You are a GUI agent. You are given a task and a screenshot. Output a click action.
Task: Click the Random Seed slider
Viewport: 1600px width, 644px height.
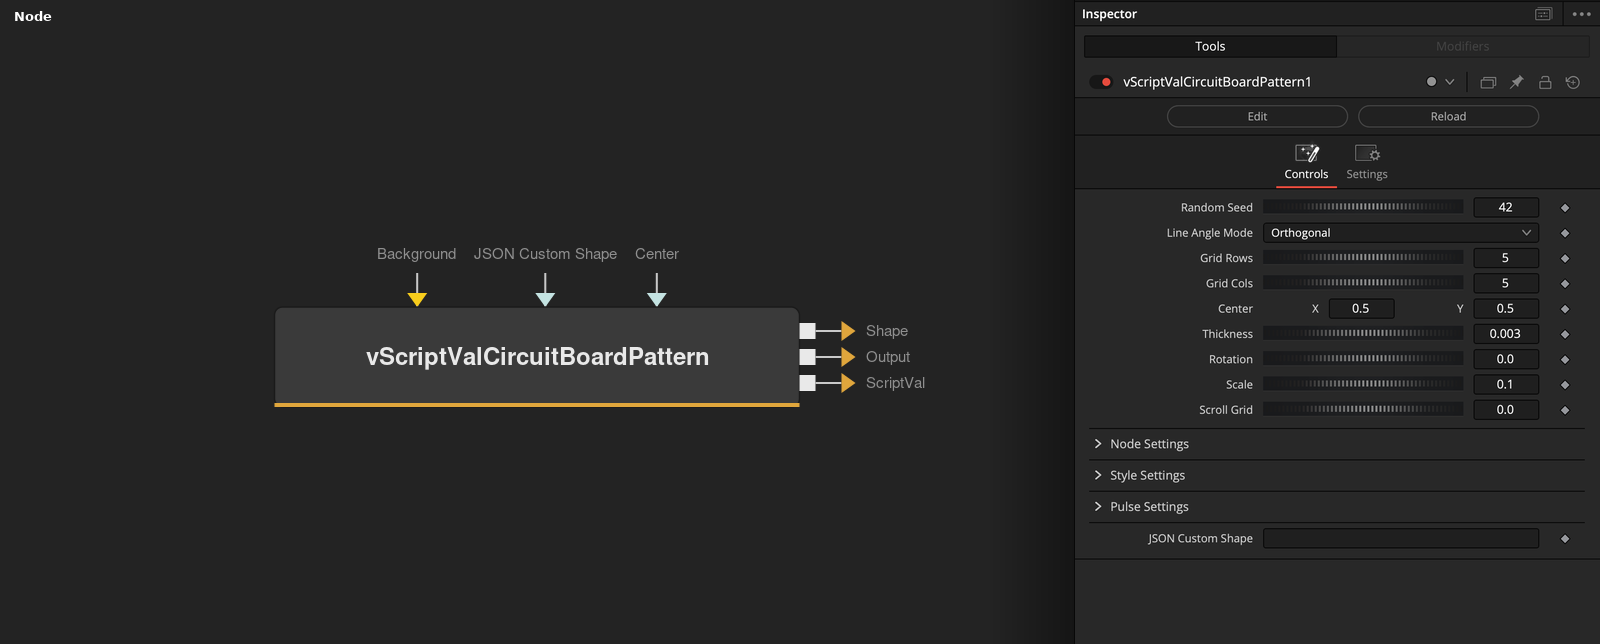coord(1363,207)
